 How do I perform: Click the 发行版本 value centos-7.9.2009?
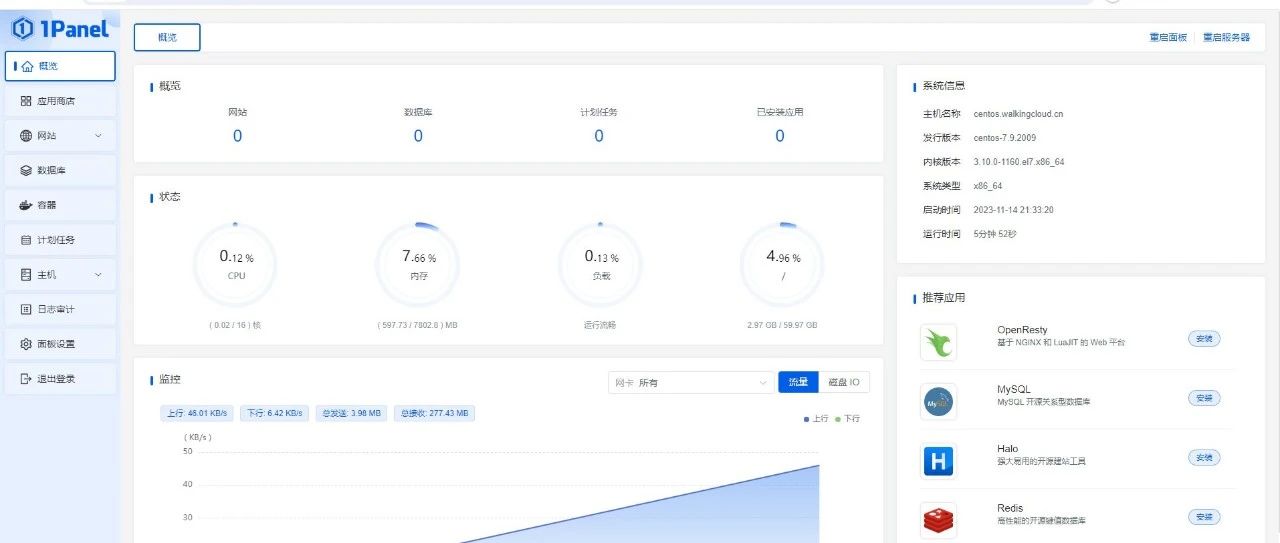click(1003, 138)
